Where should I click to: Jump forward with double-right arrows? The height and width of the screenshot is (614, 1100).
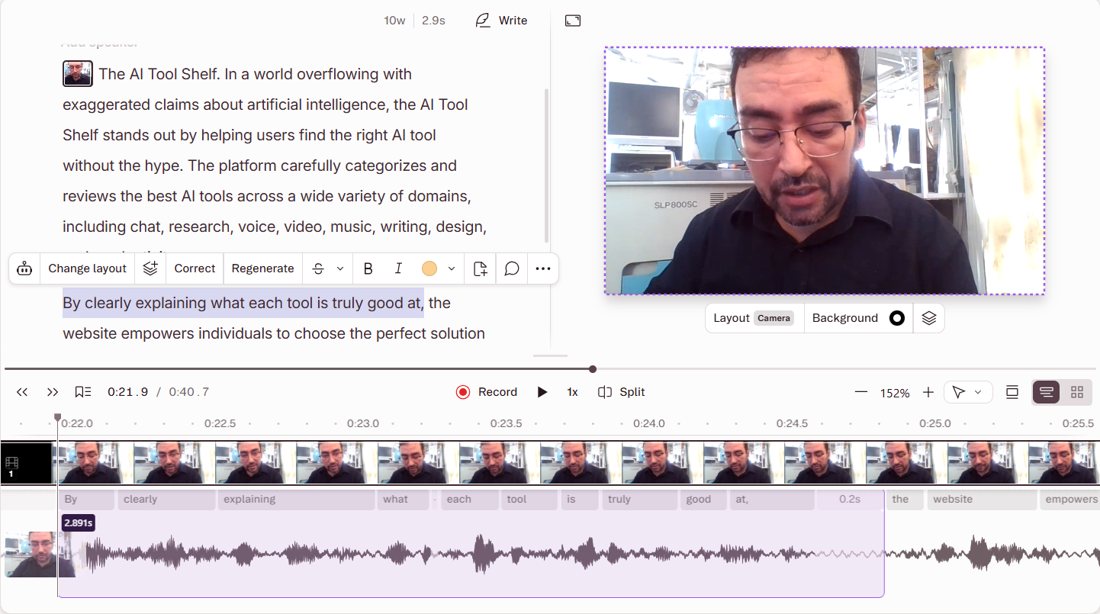[x=53, y=392]
